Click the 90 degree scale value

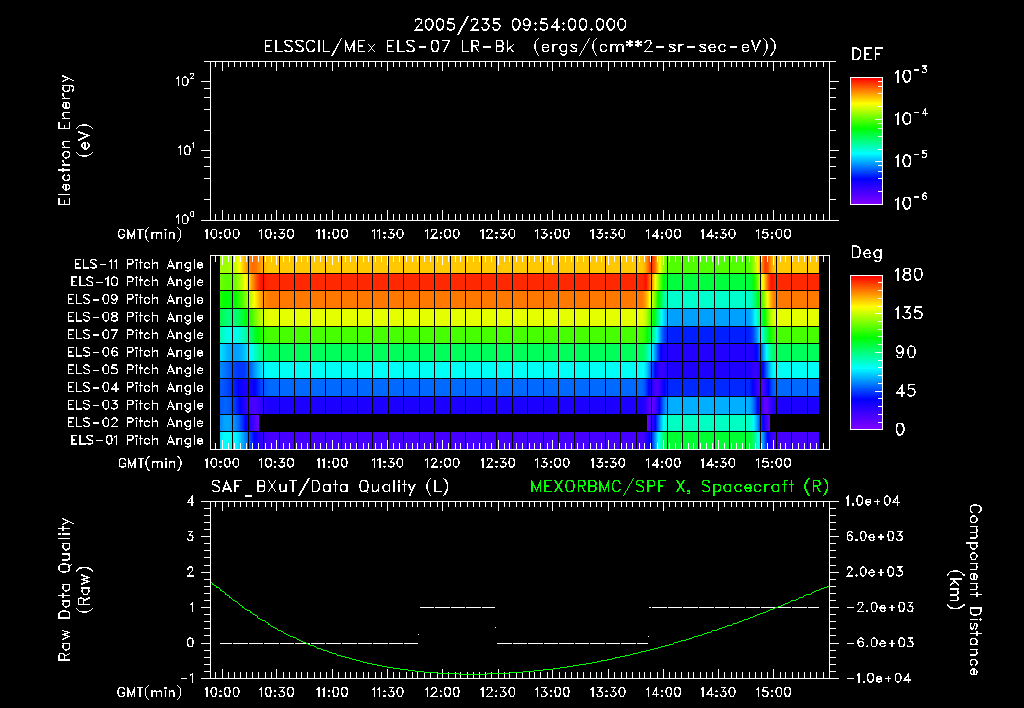(x=906, y=352)
